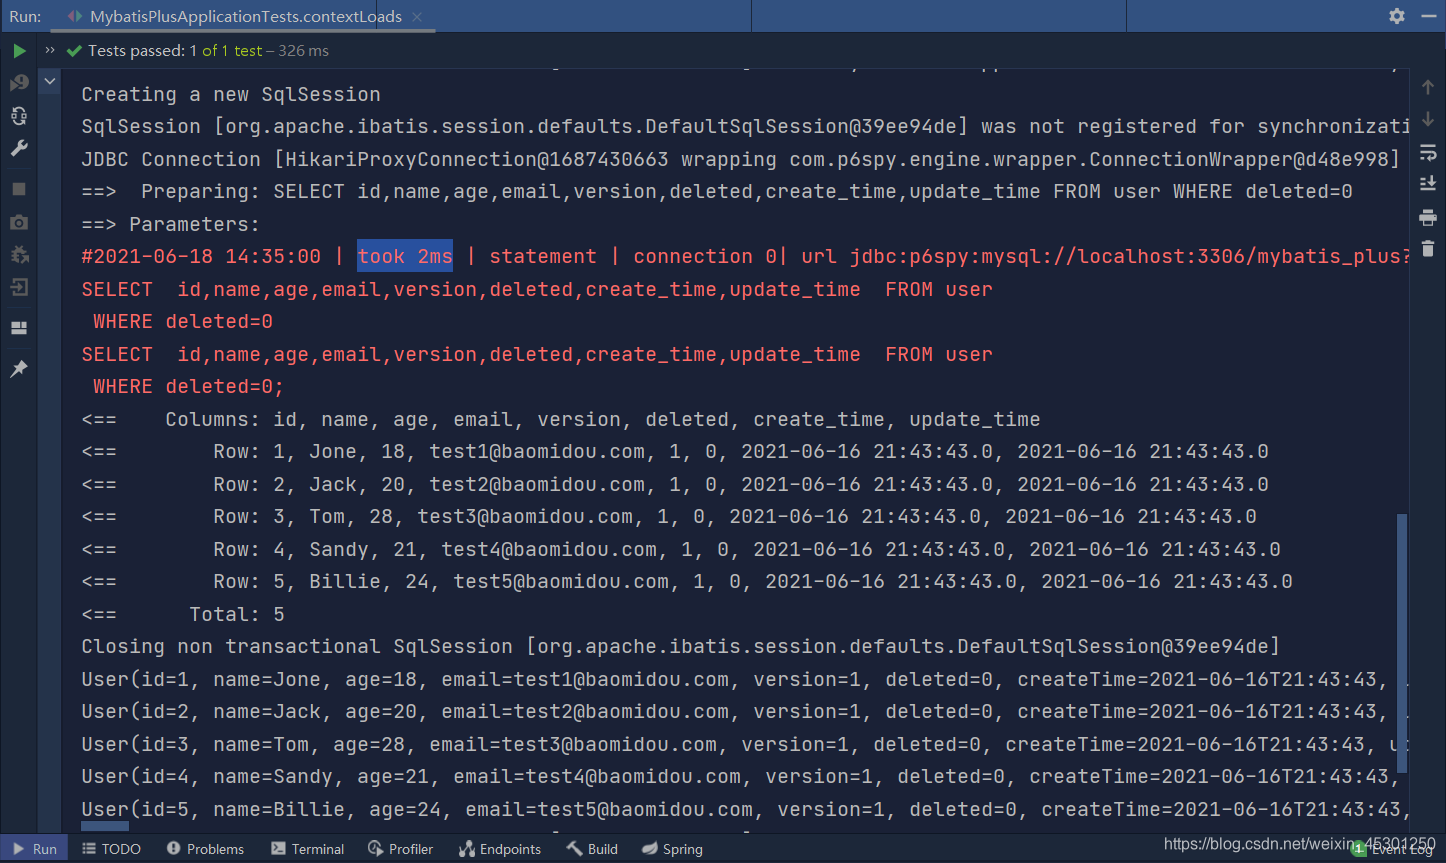The height and width of the screenshot is (863, 1446).
Task: Click the row containing 'Sandy, 21'
Action: click(x=681, y=550)
